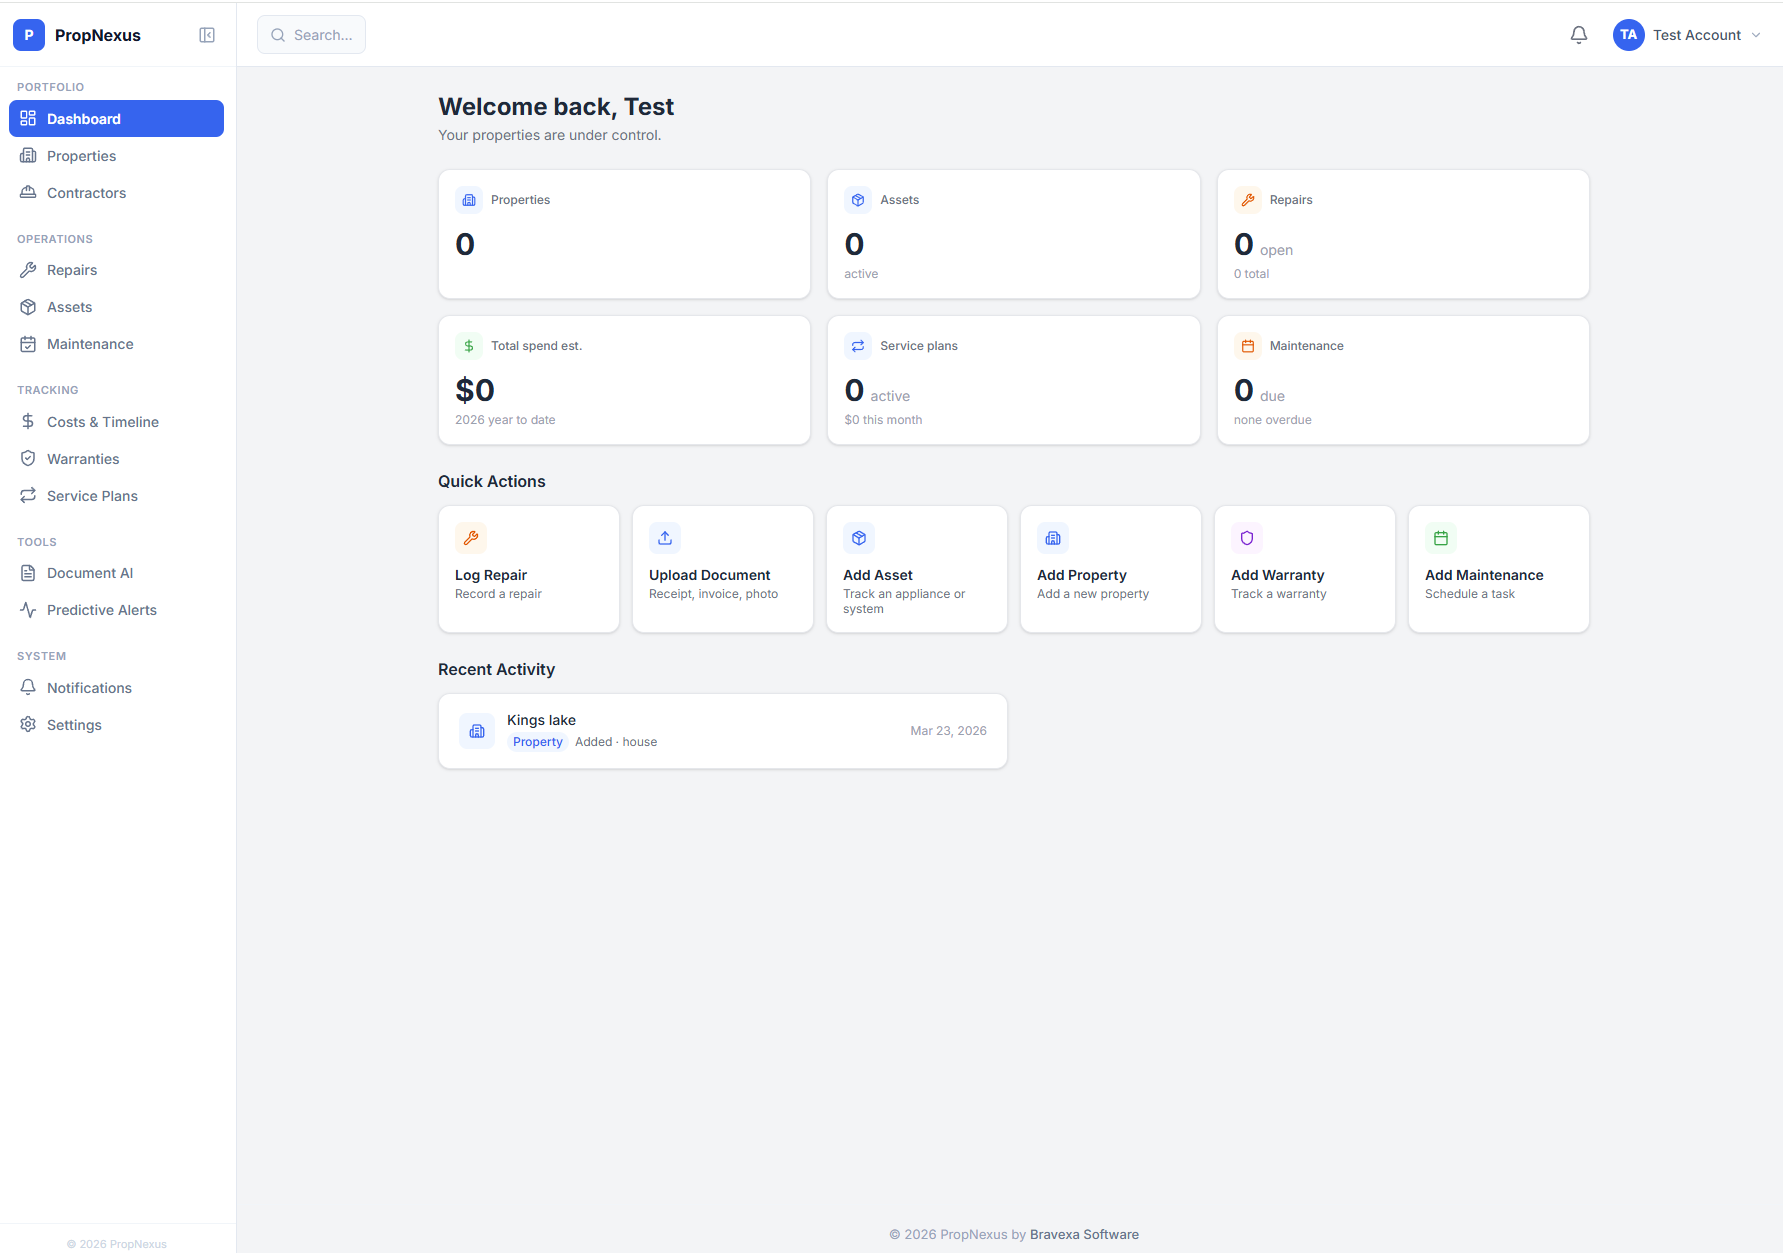This screenshot has width=1783, height=1253.
Task: Click the Add Property quick action card
Action: 1110,568
